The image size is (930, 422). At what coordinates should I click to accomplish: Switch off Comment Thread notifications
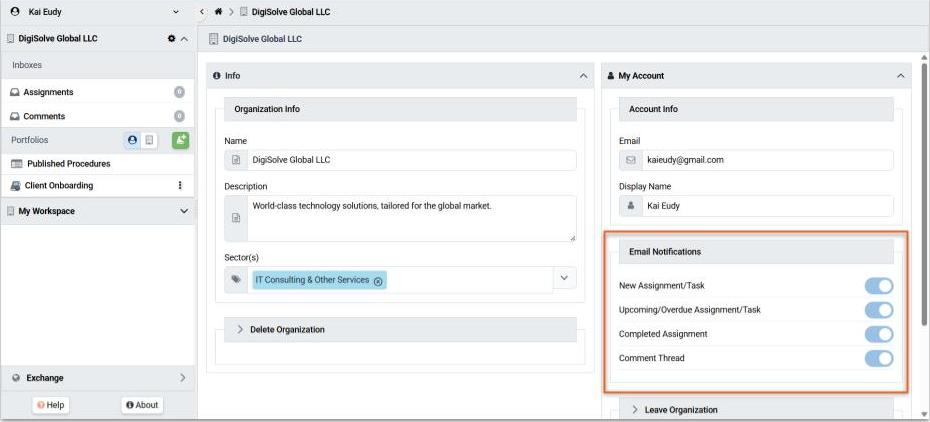point(878,358)
